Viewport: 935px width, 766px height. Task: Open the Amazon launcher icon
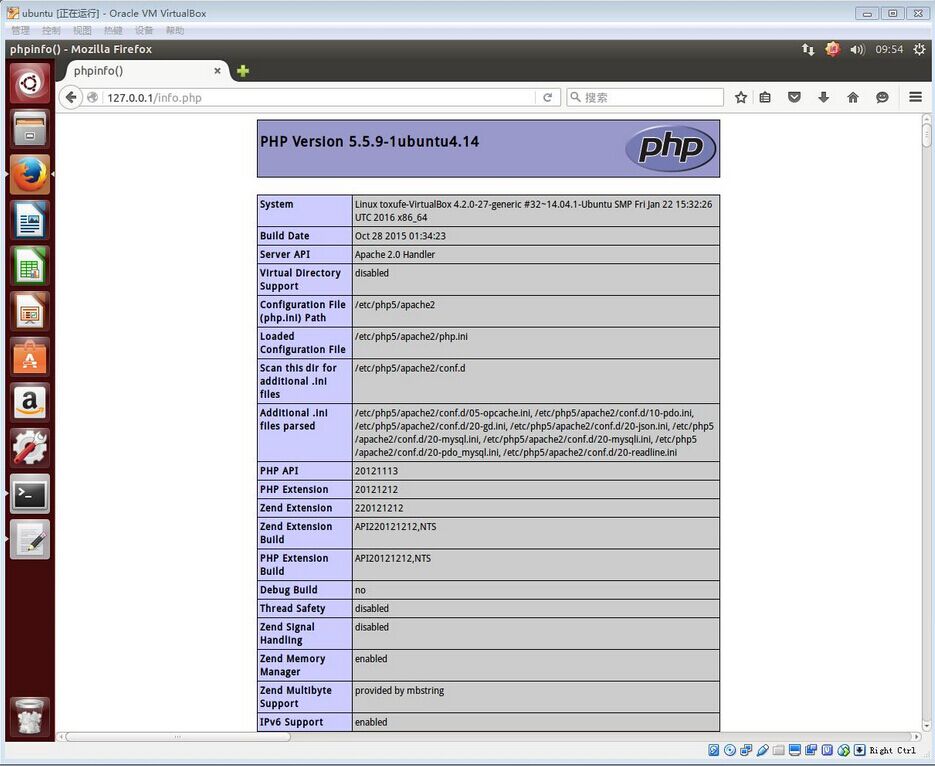point(29,402)
